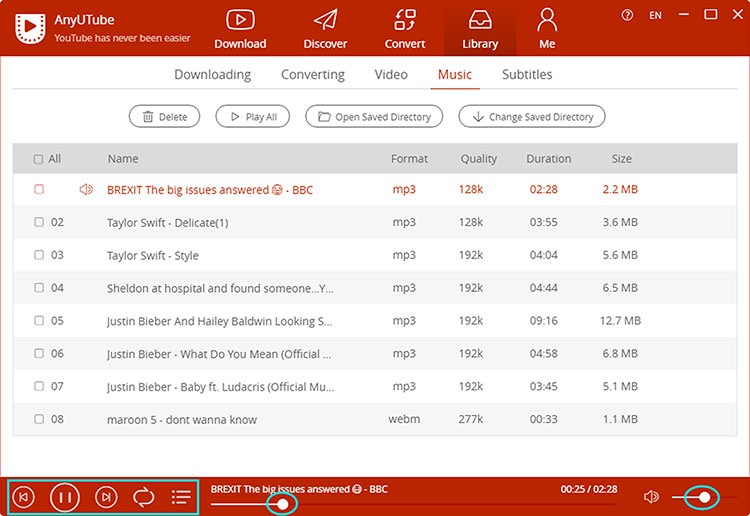This screenshot has height=516, width=750.
Task: Click the Size column header
Action: click(621, 159)
